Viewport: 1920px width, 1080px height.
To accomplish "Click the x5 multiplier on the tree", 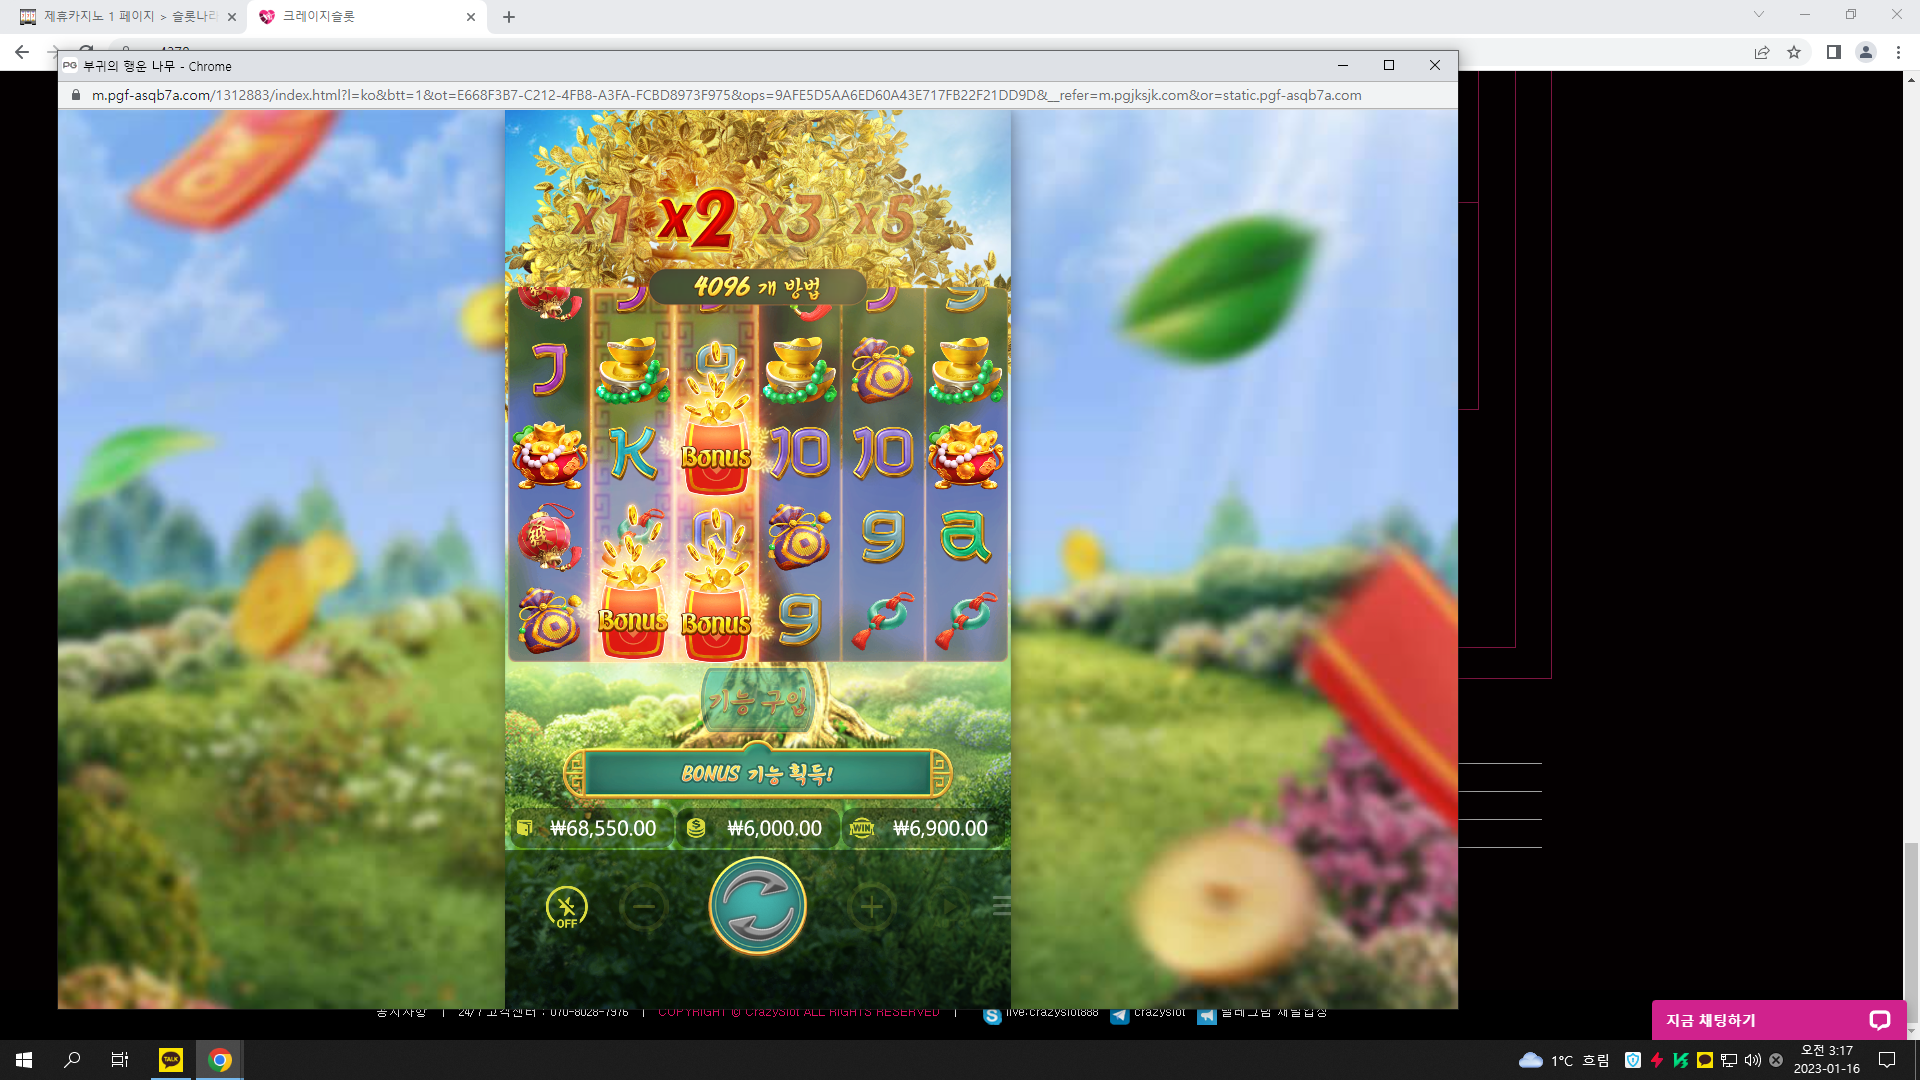I will (883, 218).
